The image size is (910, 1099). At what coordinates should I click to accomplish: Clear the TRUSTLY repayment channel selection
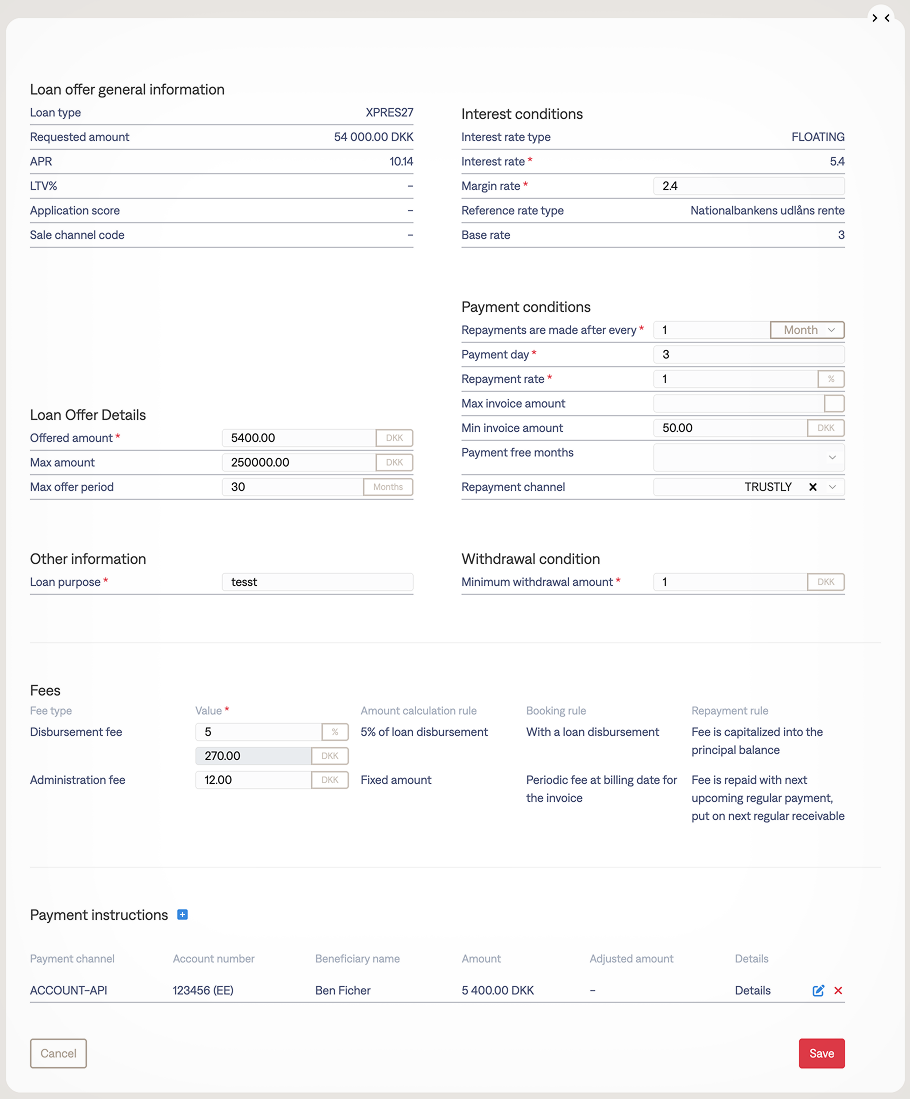point(813,487)
